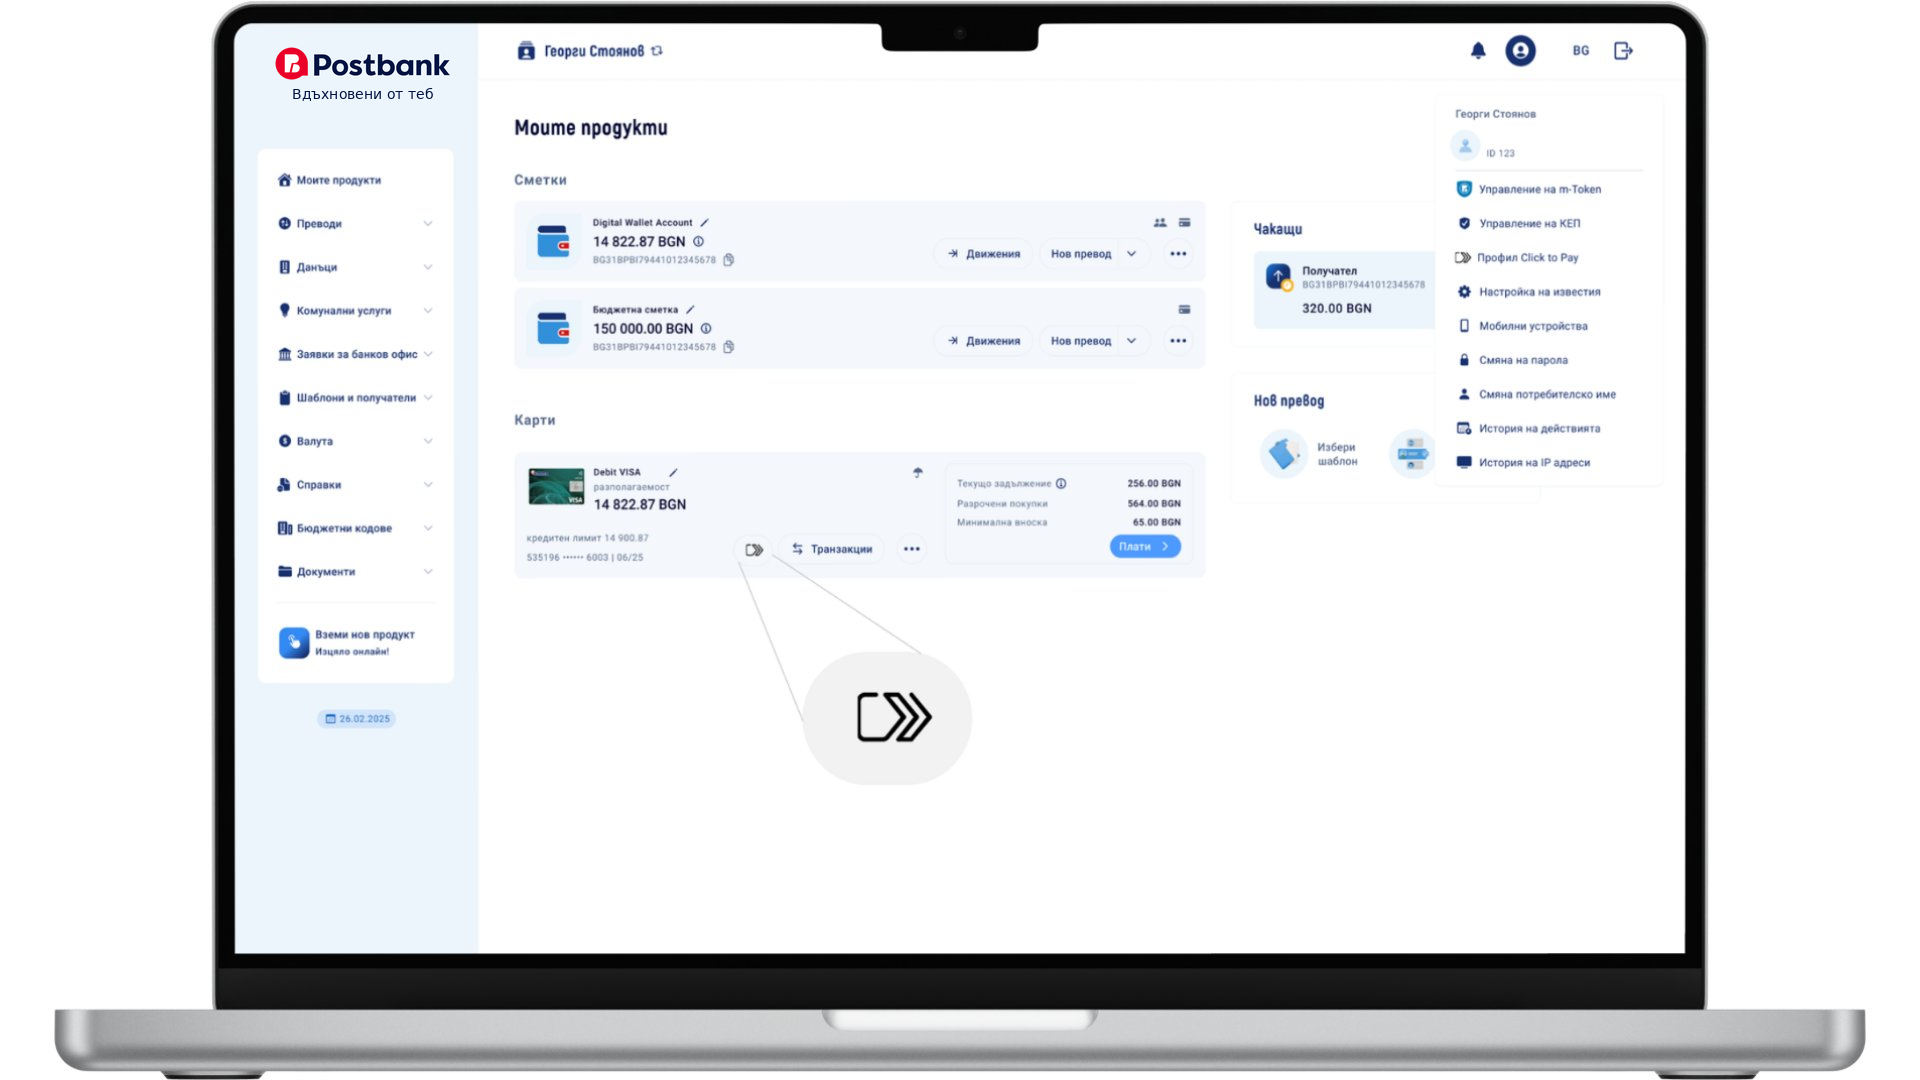Click the Бюджетна сметка wallet icon

pyautogui.click(x=553, y=329)
